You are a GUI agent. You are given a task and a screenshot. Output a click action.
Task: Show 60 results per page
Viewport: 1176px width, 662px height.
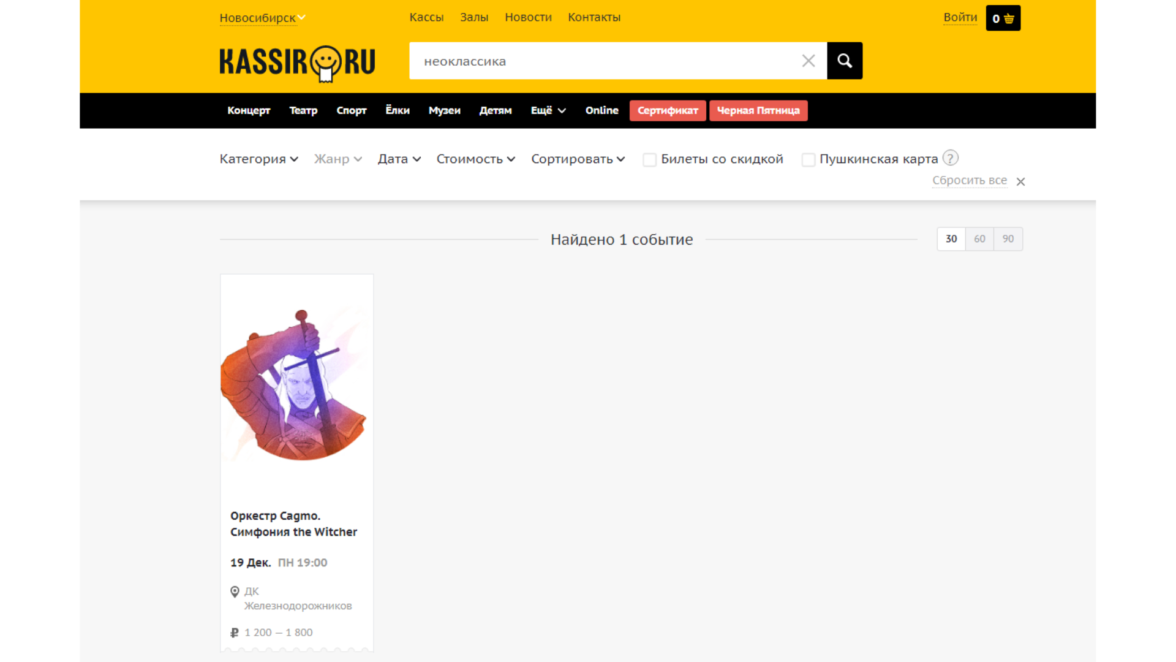(x=980, y=239)
